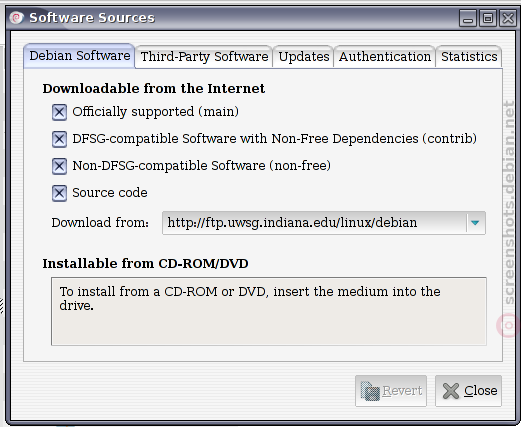Click the Debian swirl icon in title bar

tap(16, 18)
